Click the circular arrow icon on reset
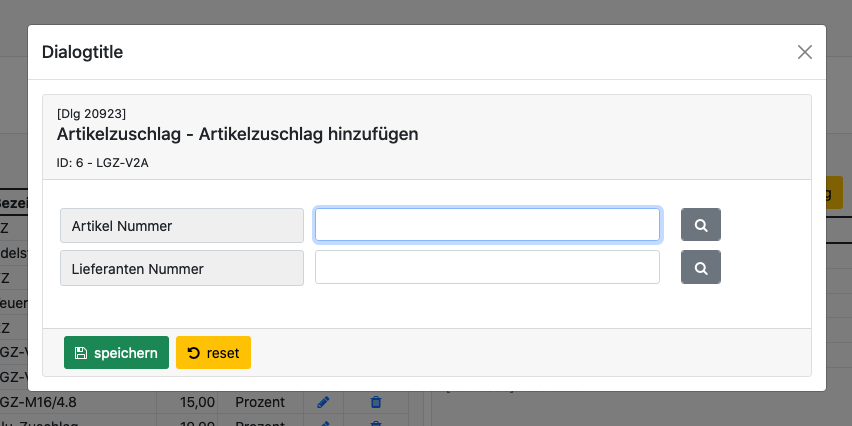This screenshot has height=426, width=852. point(194,353)
